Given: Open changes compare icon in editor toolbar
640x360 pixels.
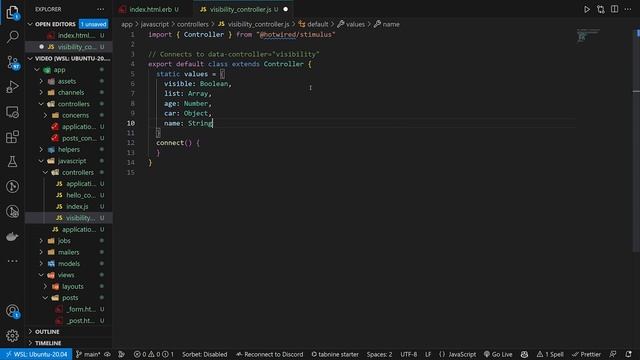Looking at the screenshot, I should tap(600, 9).
